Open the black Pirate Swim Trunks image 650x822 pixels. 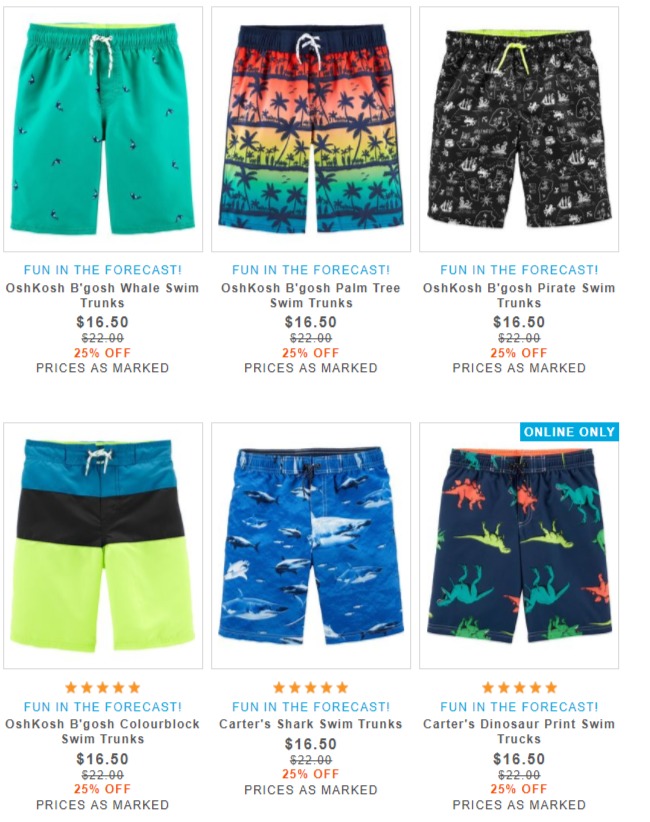coord(519,129)
